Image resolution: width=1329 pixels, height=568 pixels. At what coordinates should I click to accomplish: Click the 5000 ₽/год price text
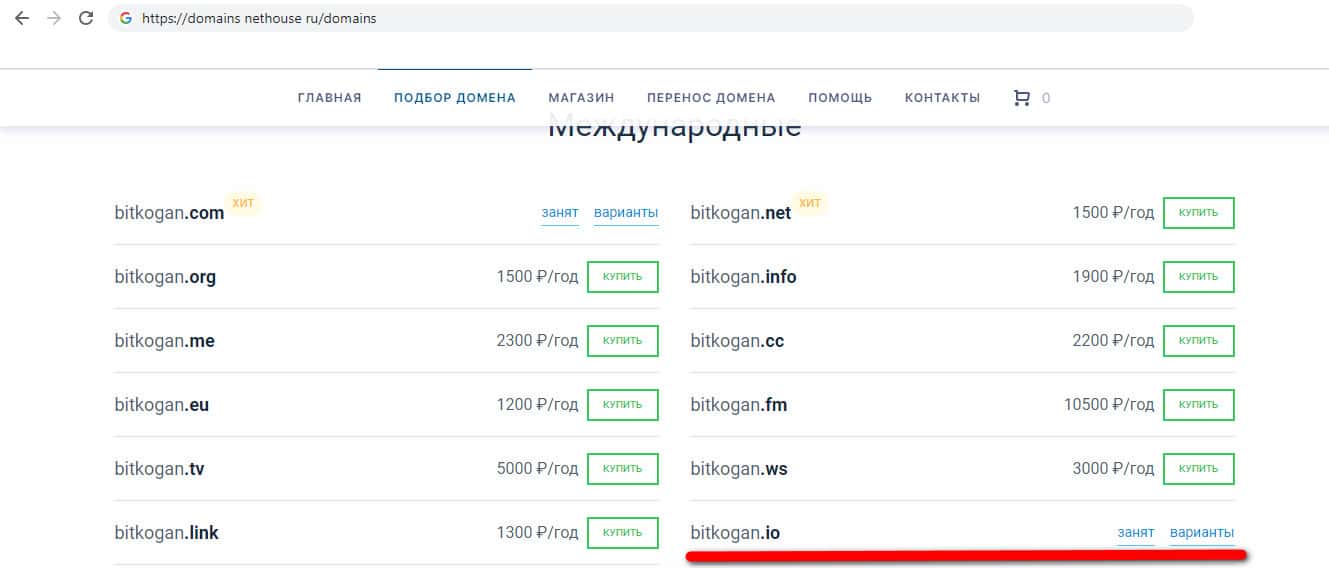pyautogui.click(x=537, y=469)
